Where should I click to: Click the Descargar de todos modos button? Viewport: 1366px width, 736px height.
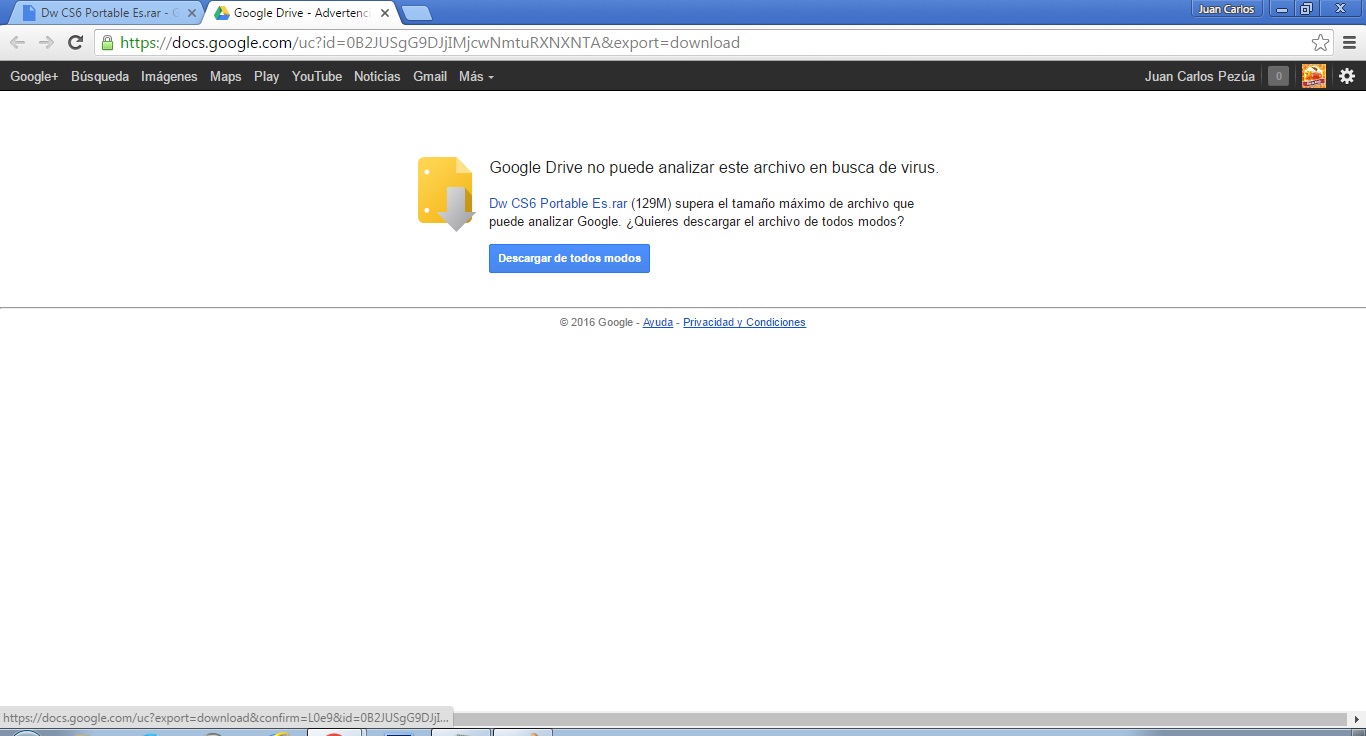click(569, 258)
